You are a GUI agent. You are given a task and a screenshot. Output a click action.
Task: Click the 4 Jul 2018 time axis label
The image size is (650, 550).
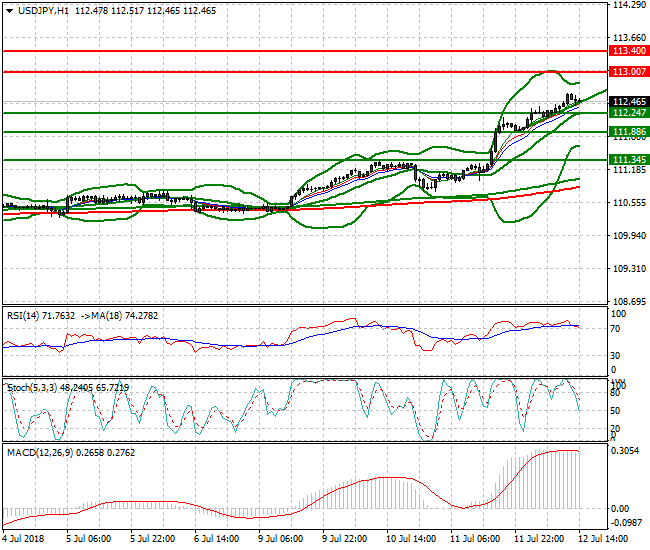(23, 539)
